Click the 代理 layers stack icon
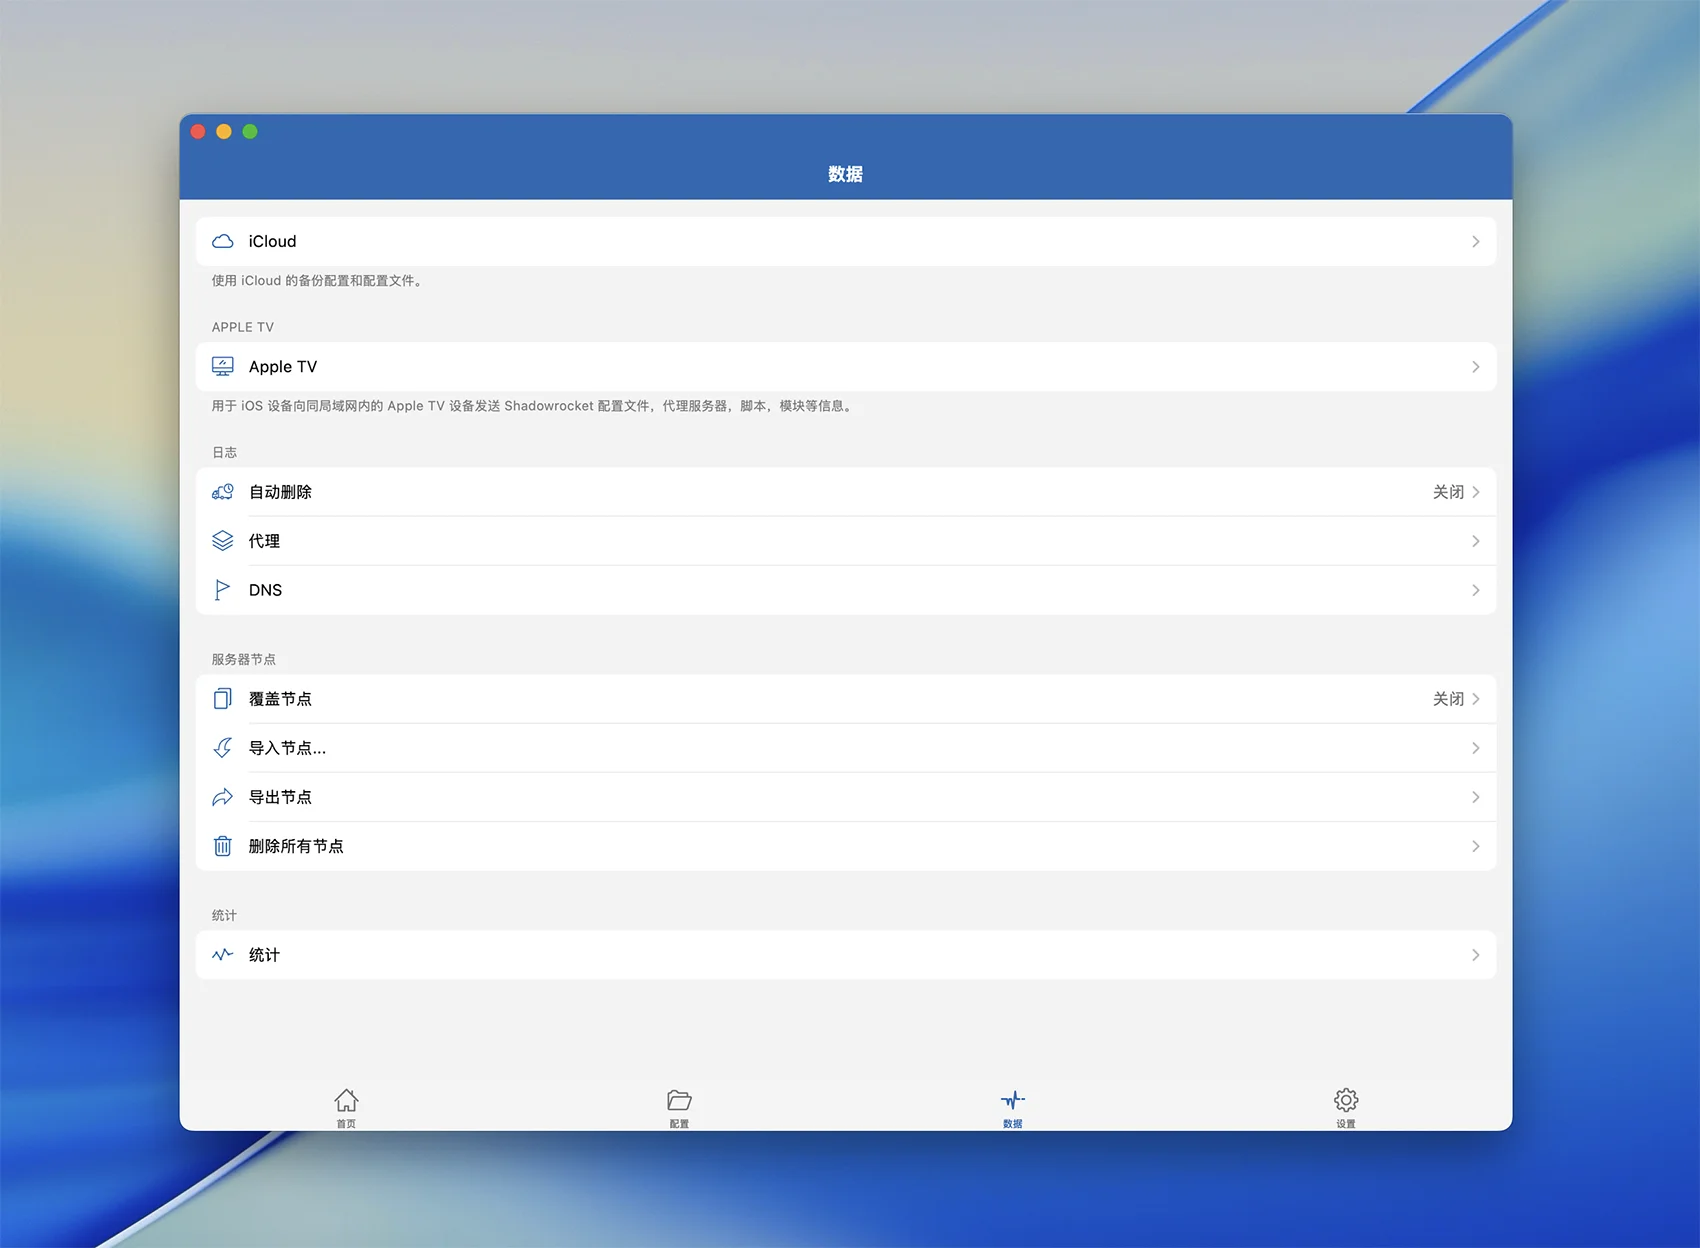1700x1248 pixels. point(223,541)
